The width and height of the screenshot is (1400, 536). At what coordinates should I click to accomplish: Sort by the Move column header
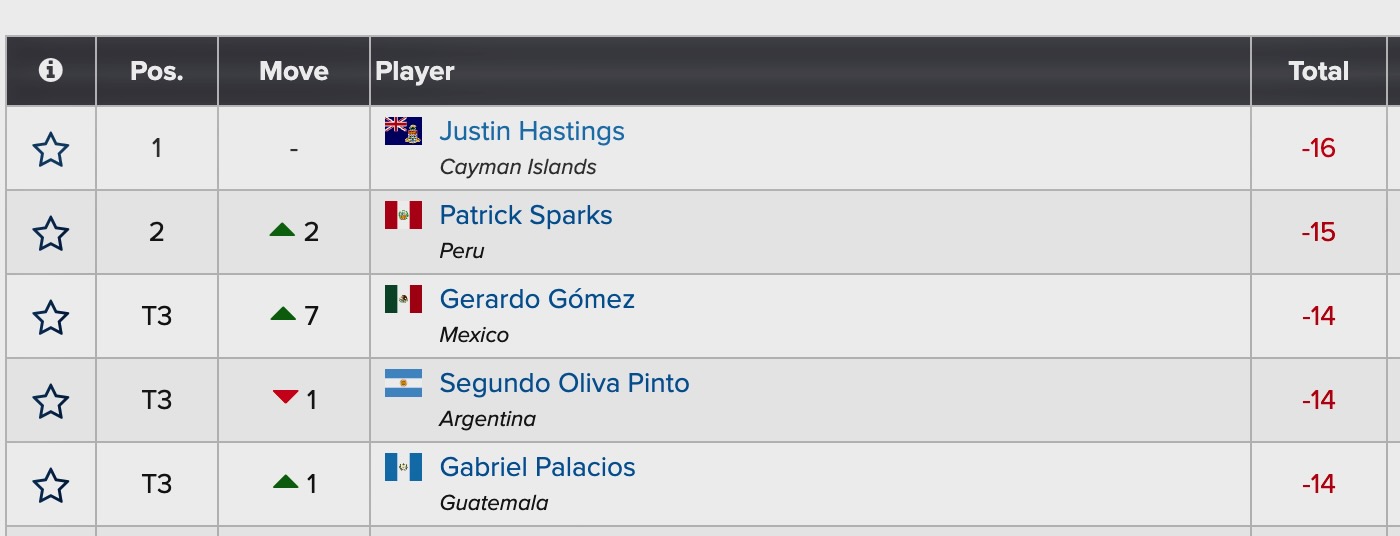pos(294,71)
